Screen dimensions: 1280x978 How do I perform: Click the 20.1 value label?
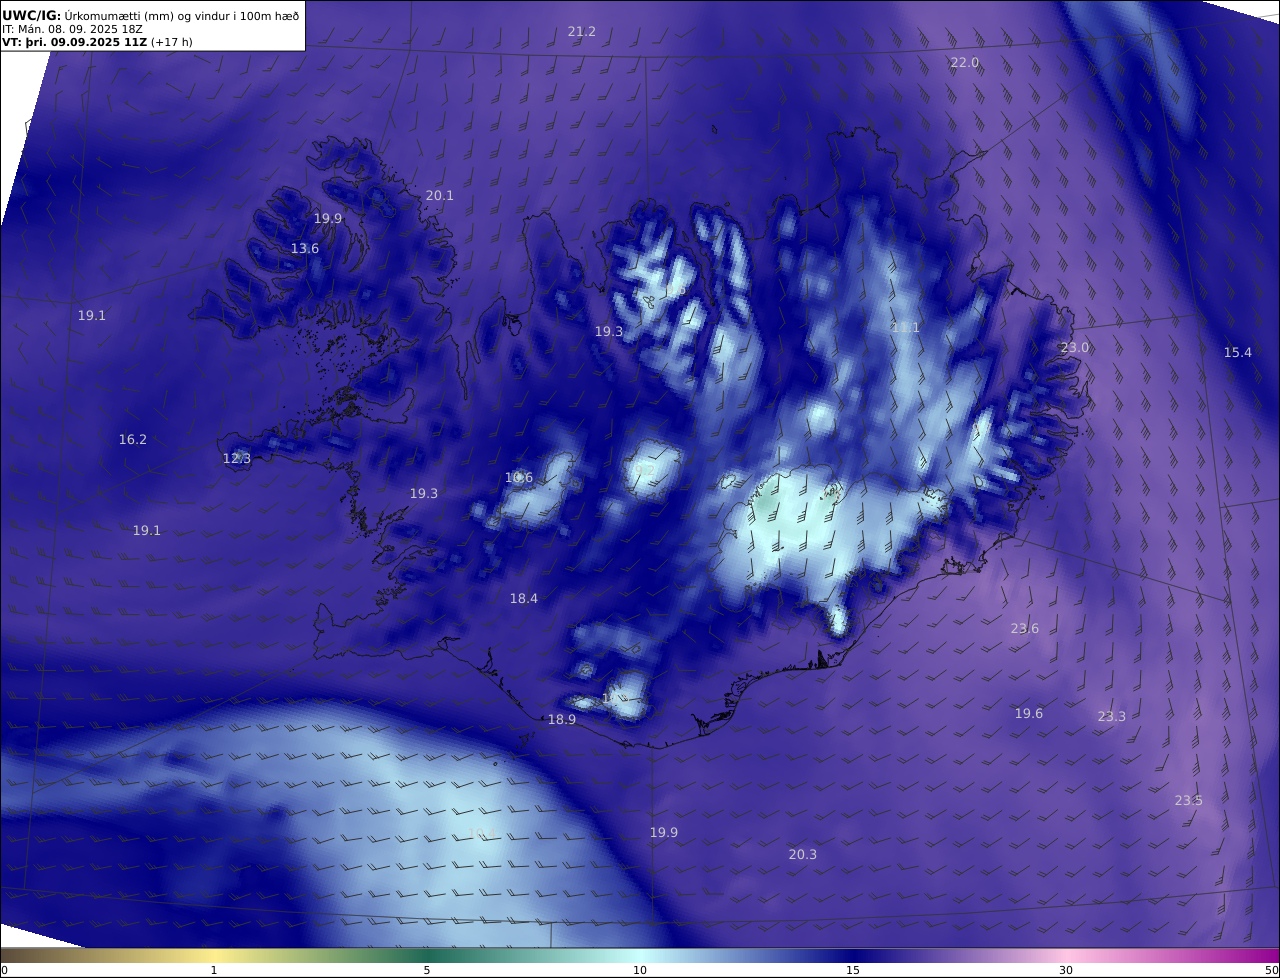[x=440, y=196]
